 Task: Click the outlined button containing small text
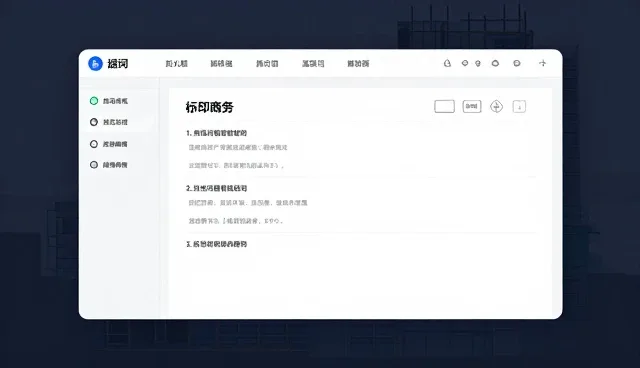tap(472, 106)
